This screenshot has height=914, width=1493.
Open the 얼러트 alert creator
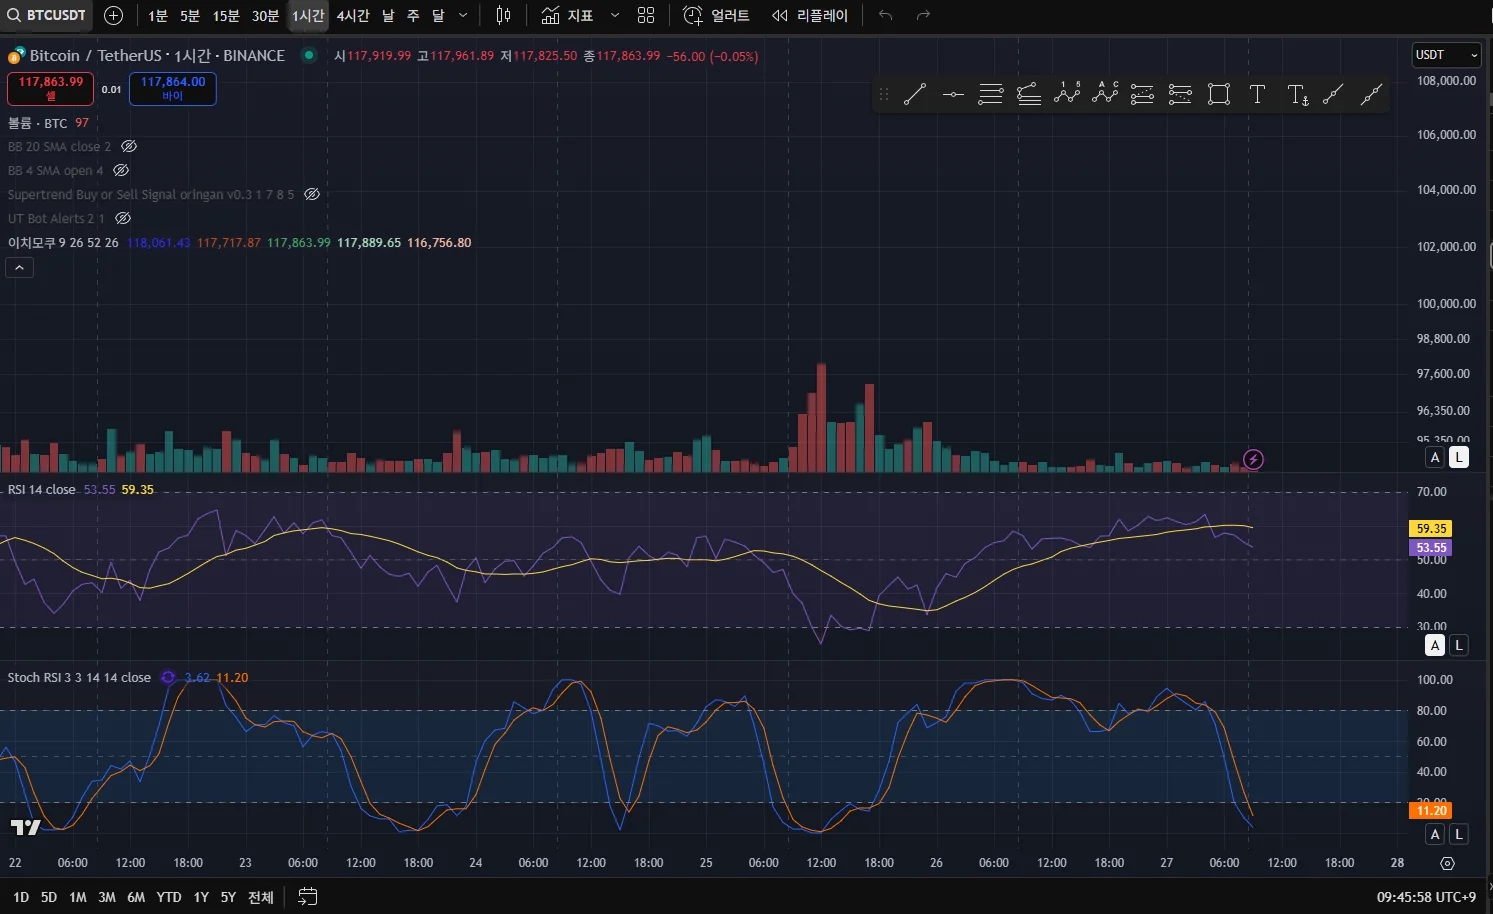(x=716, y=15)
